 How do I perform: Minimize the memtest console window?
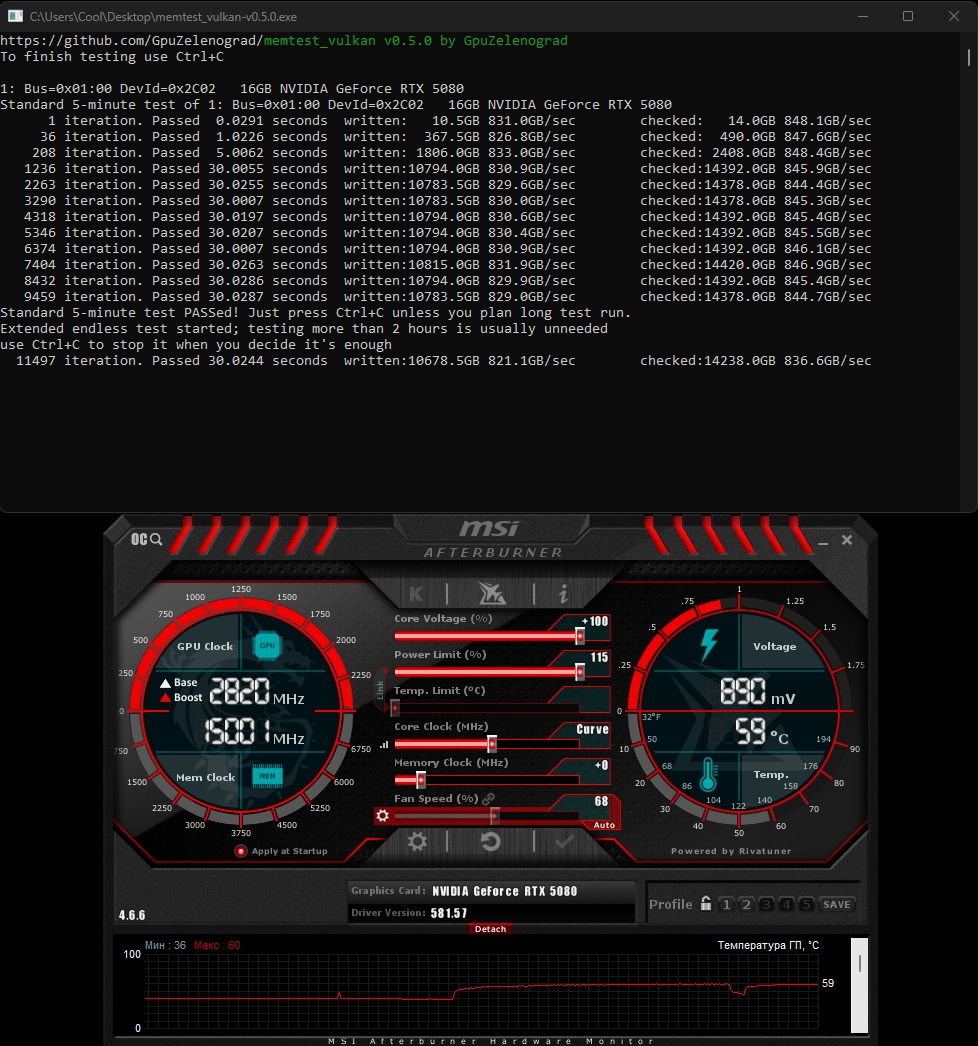(x=863, y=16)
